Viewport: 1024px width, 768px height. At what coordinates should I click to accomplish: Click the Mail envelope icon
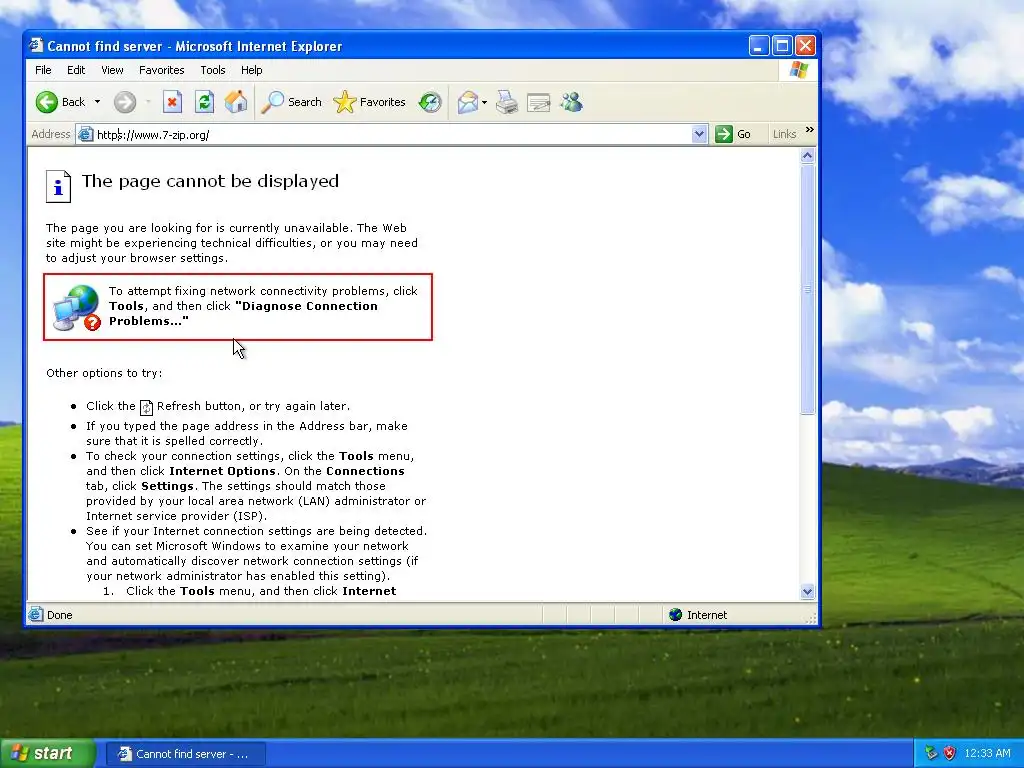pyautogui.click(x=468, y=102)
